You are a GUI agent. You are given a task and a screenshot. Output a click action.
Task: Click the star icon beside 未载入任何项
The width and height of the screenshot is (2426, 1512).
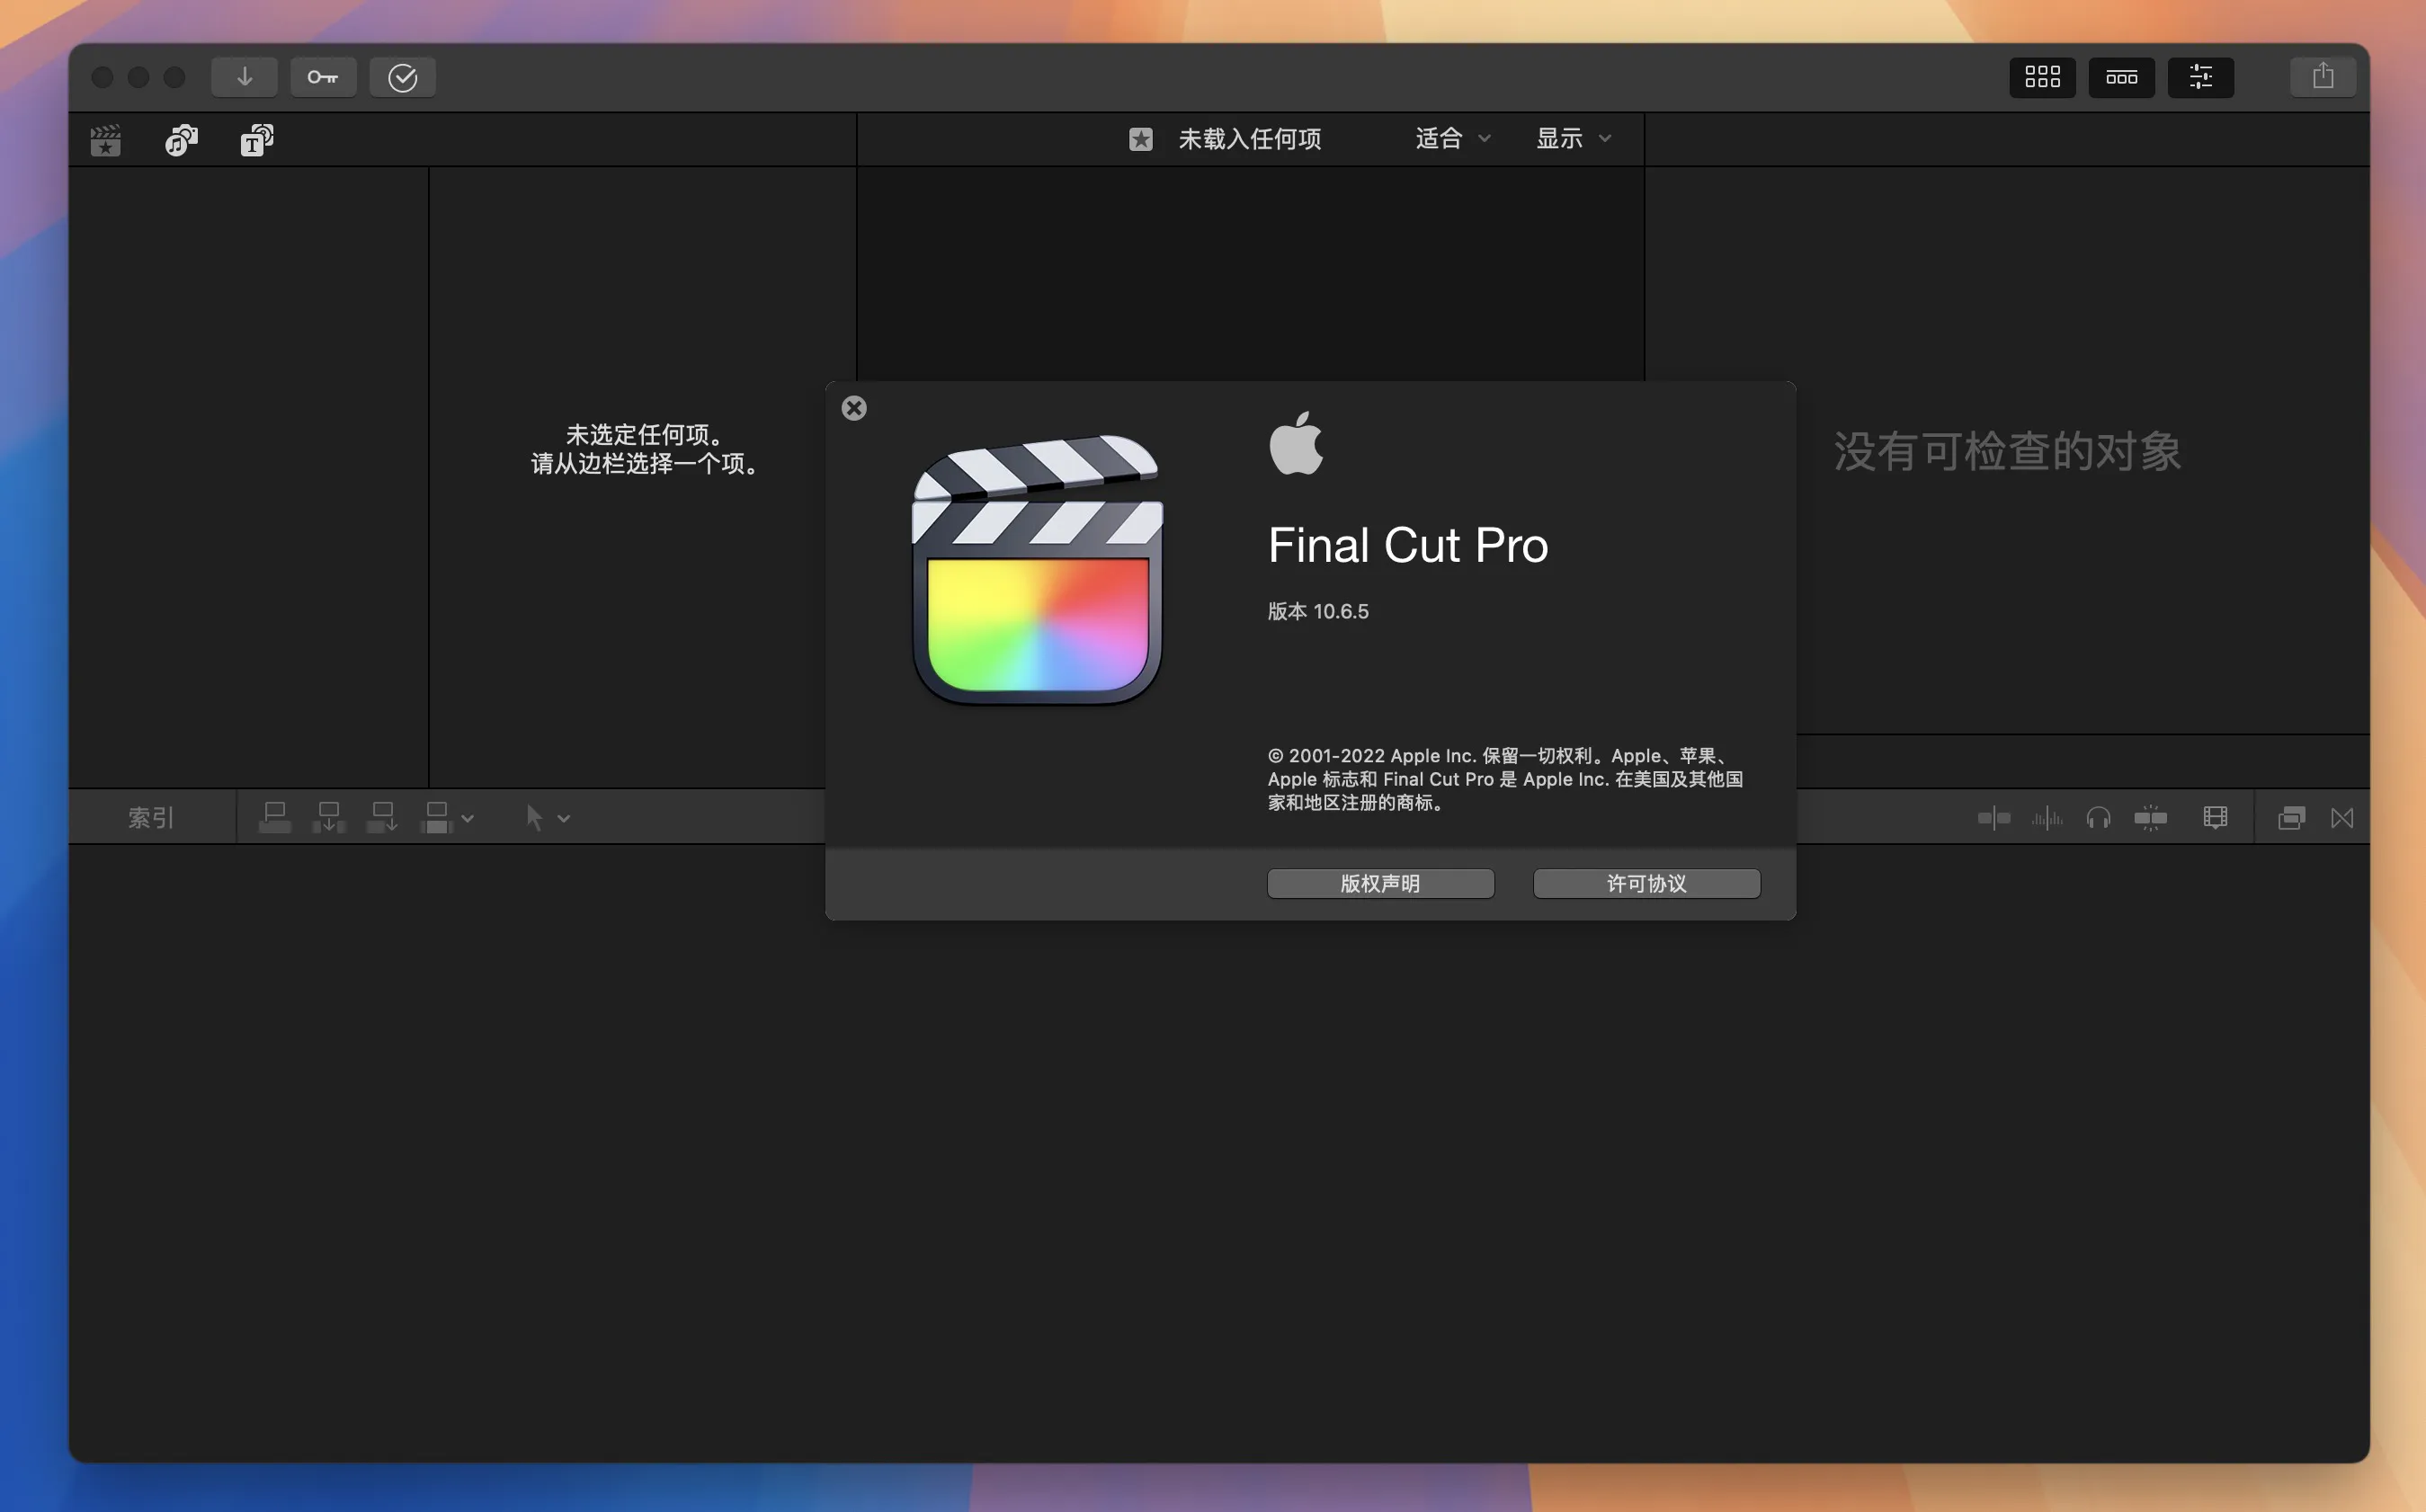click(x=1141, y=139)
